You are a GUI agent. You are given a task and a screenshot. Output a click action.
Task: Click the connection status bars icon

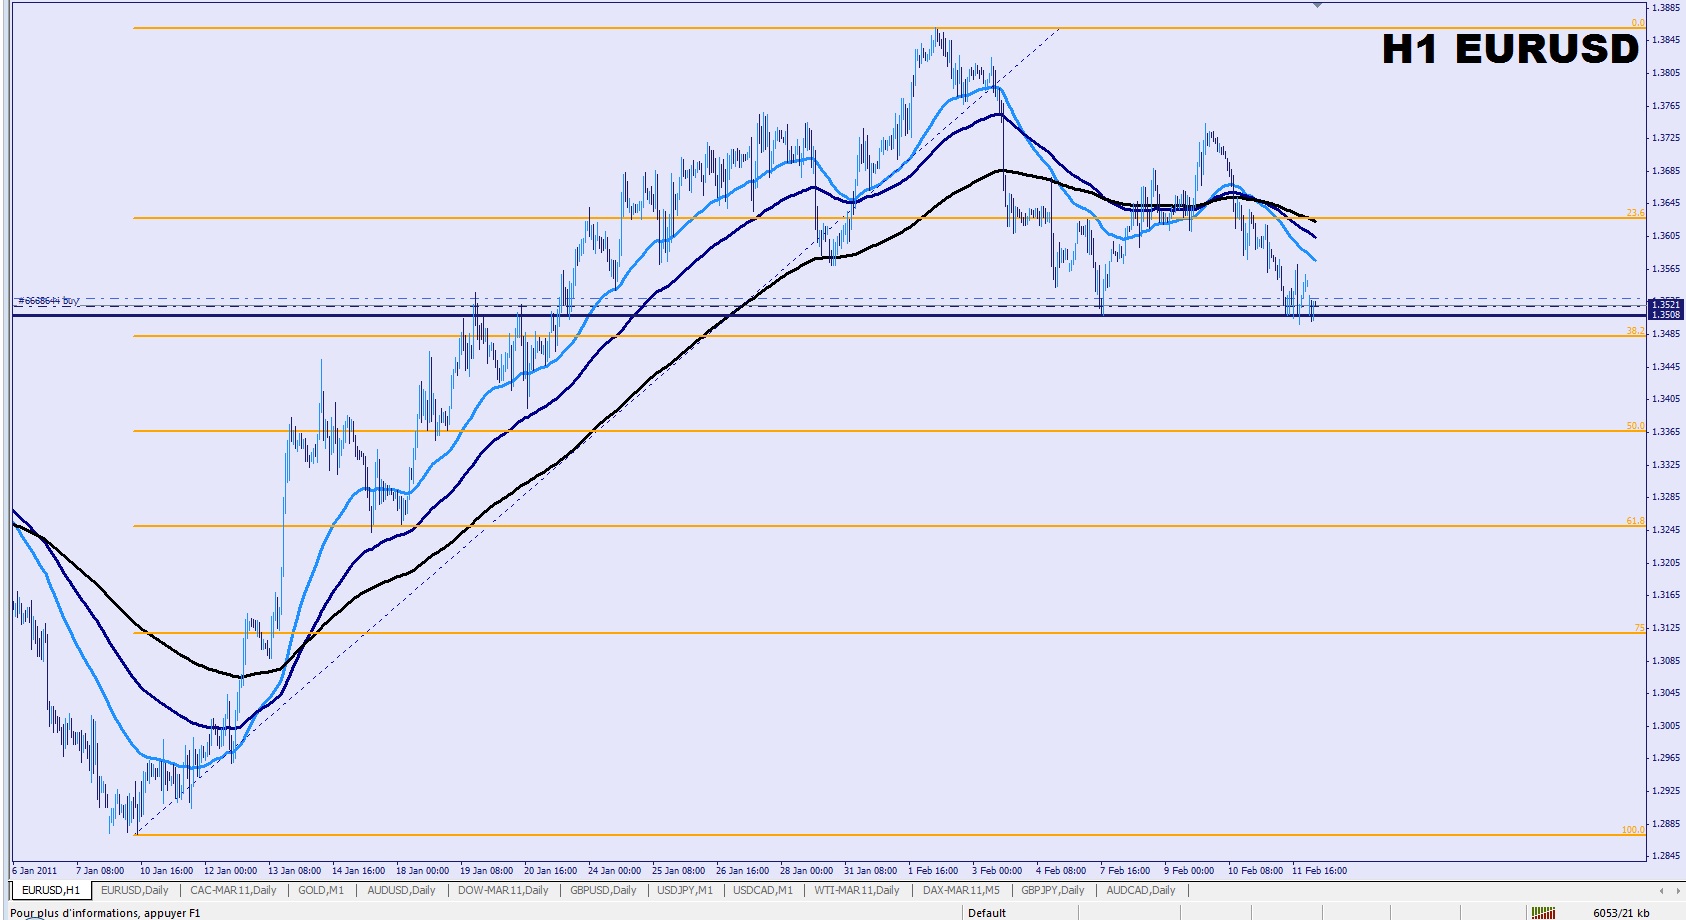(x=1543, y=912)
